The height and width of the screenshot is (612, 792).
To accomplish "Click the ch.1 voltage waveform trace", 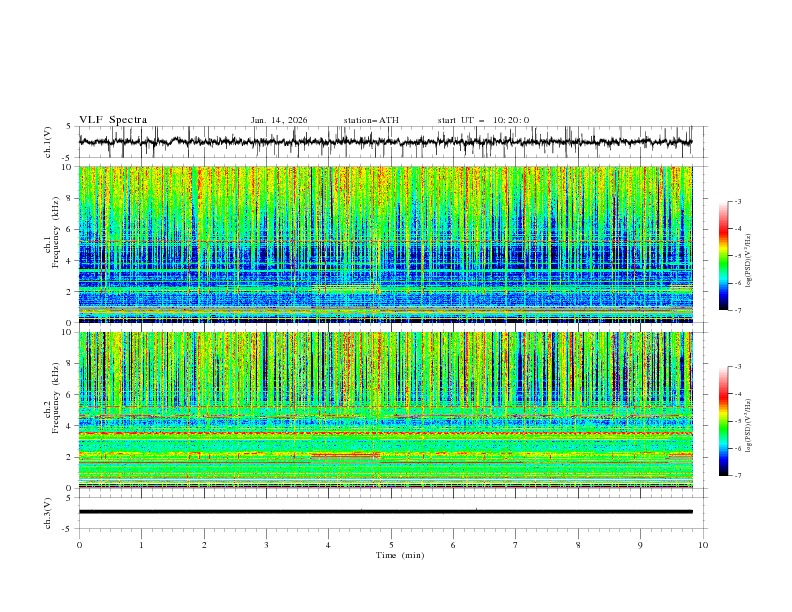I will coord(385,142).
